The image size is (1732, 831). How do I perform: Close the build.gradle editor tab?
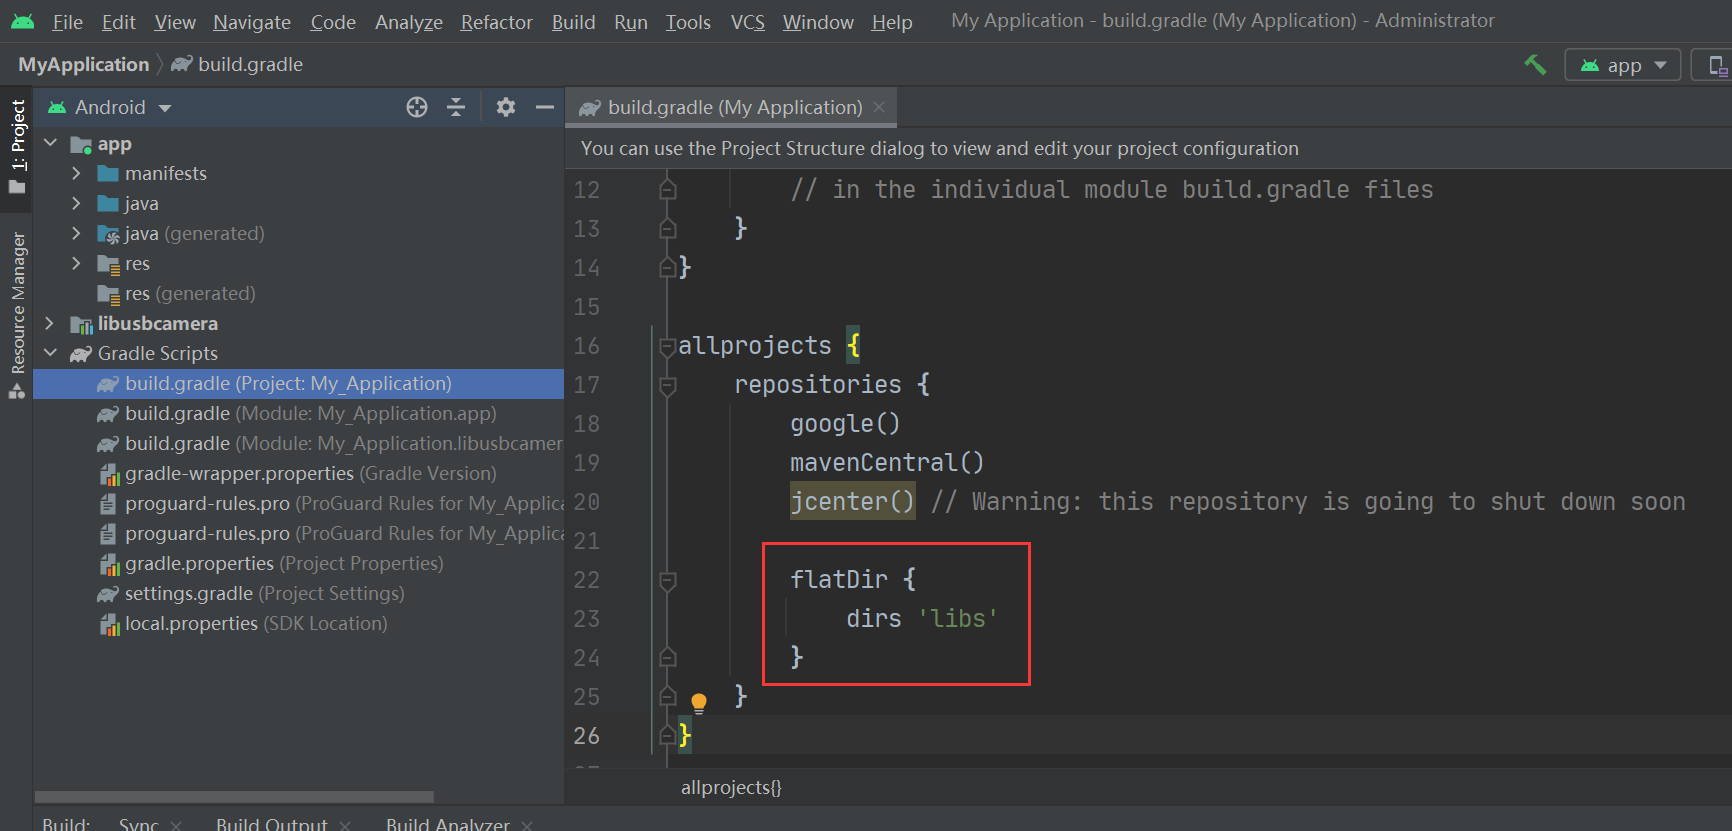click(x=879, y=107)
